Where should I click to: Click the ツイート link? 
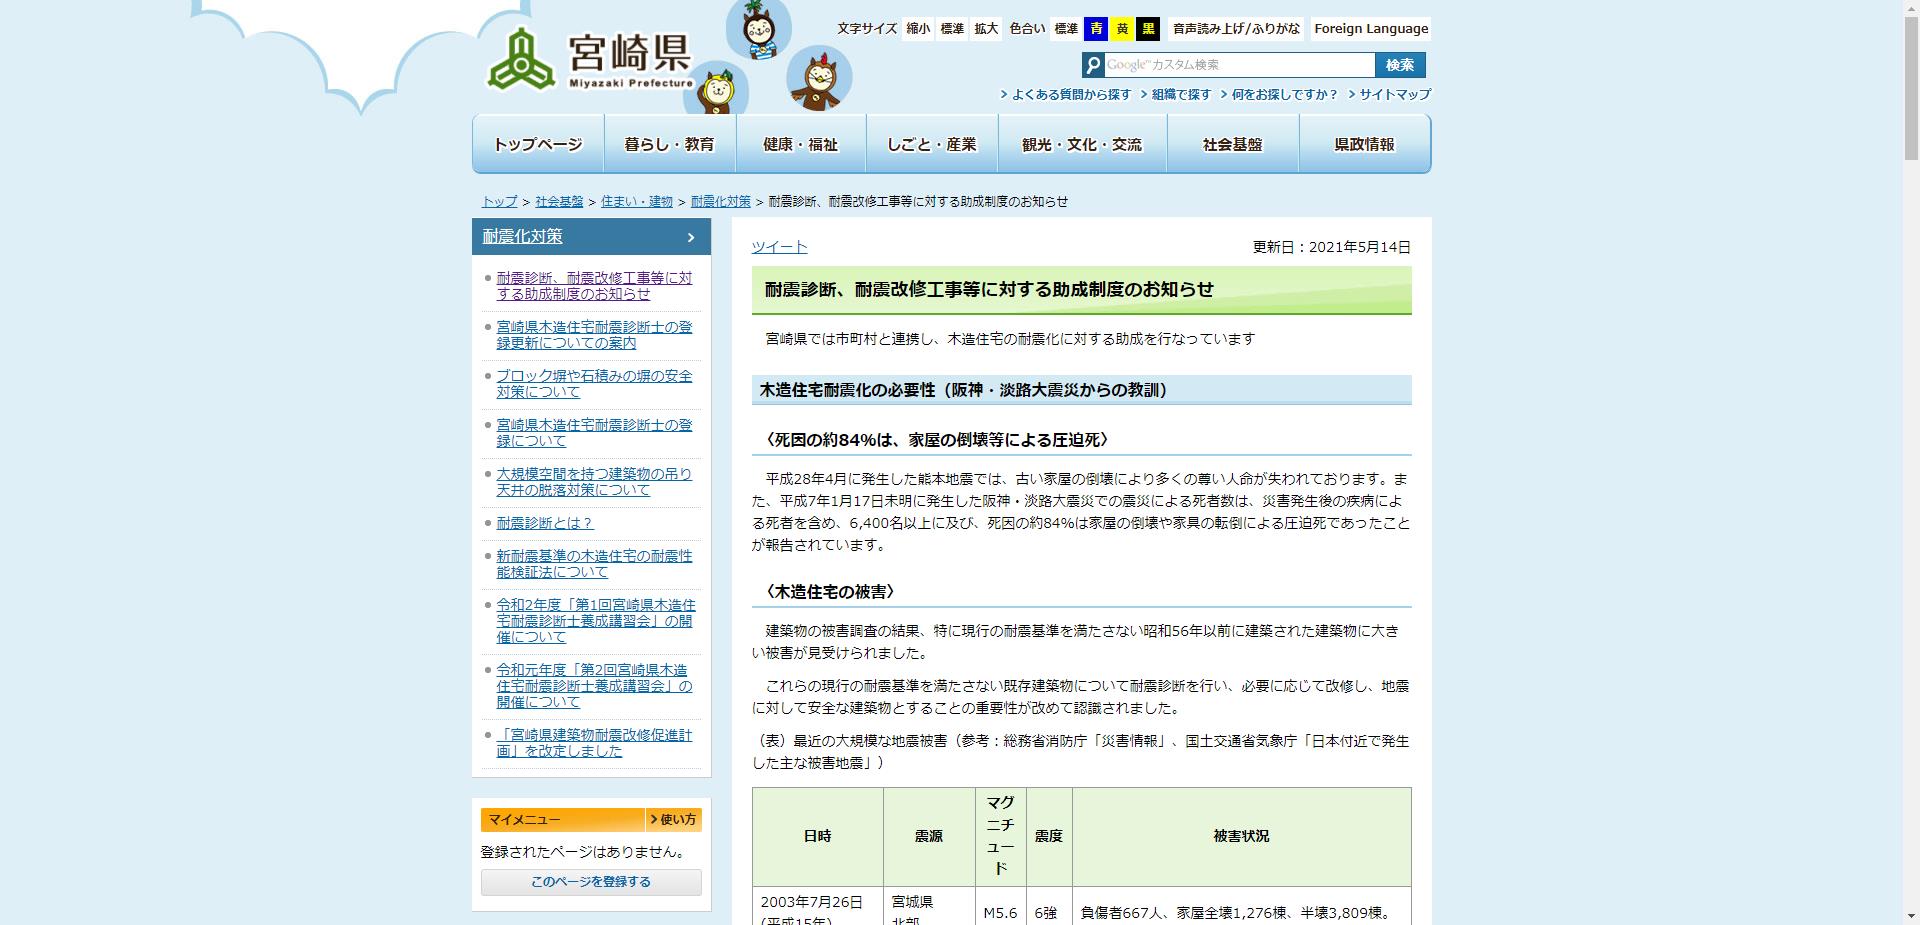[x=778, y=247]
